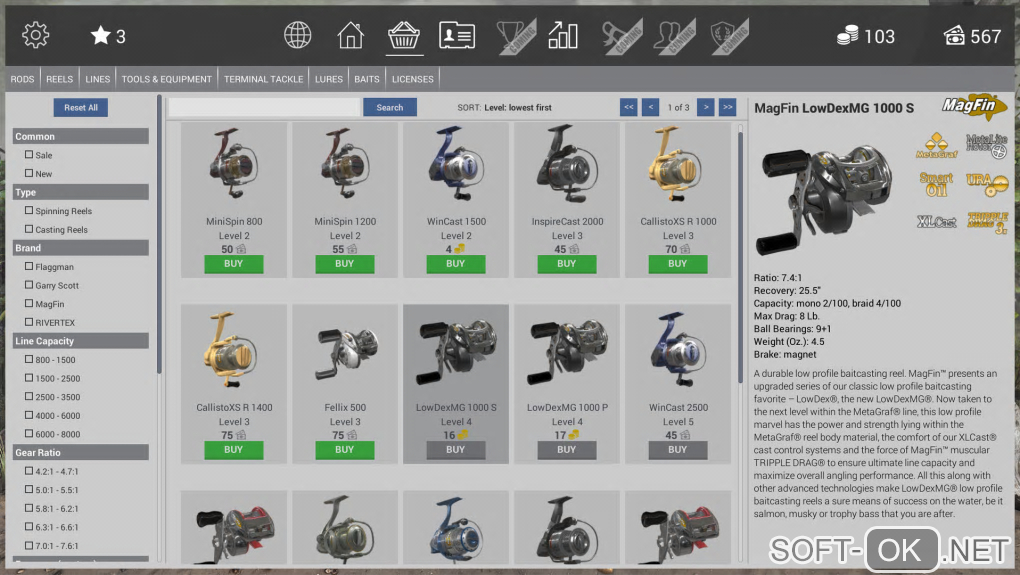Jump to first page with << button

(x=628, y=107)
